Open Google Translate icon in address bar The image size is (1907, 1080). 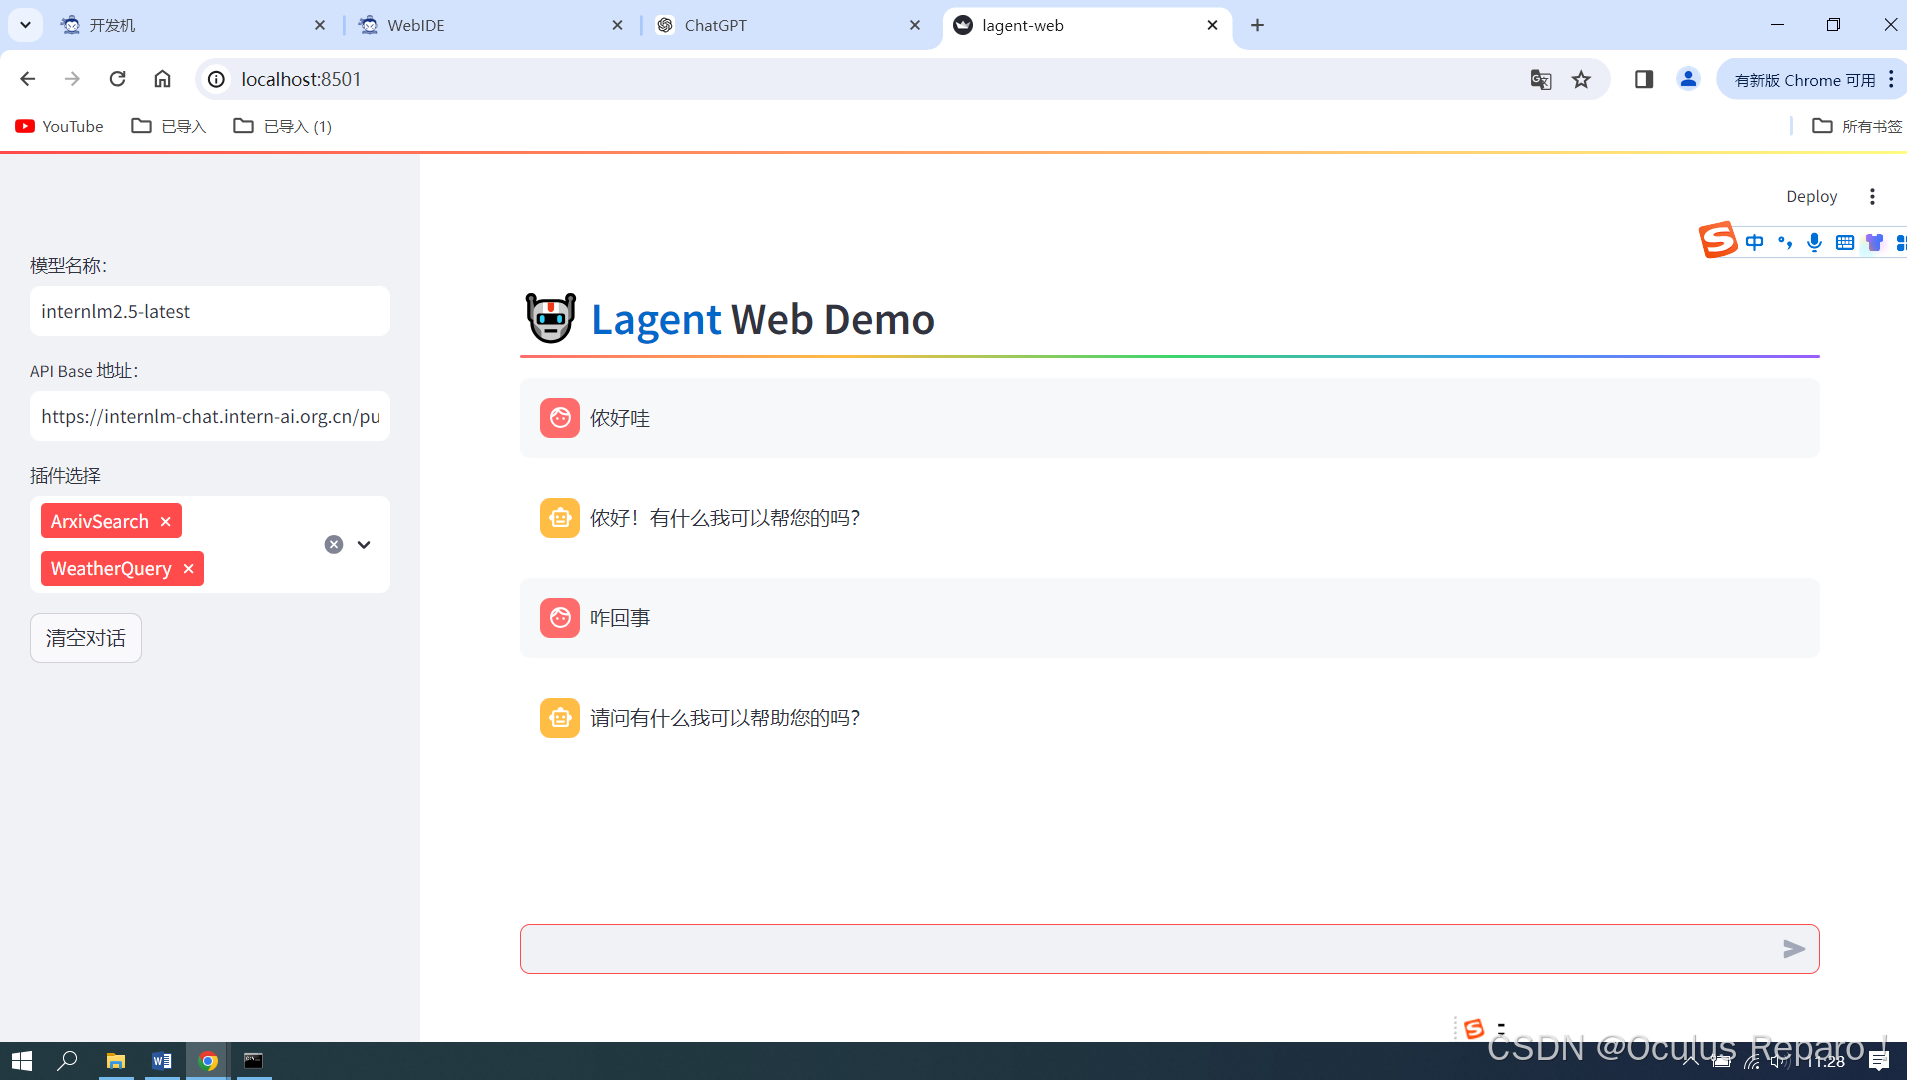[x=1540, y=79]
